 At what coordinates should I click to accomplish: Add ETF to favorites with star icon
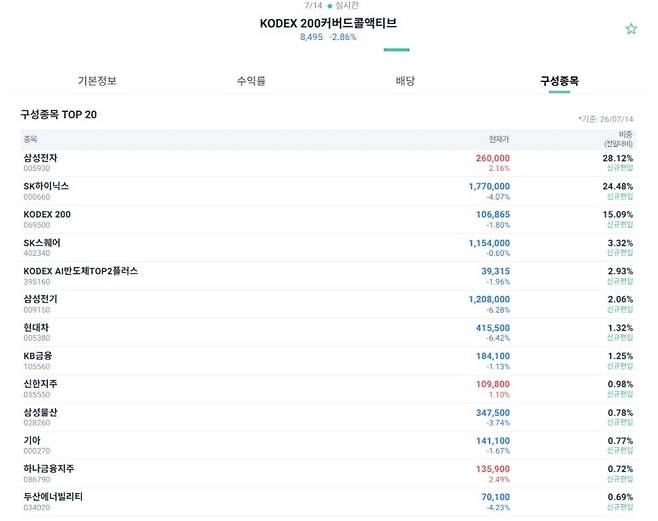coord(631,29)
